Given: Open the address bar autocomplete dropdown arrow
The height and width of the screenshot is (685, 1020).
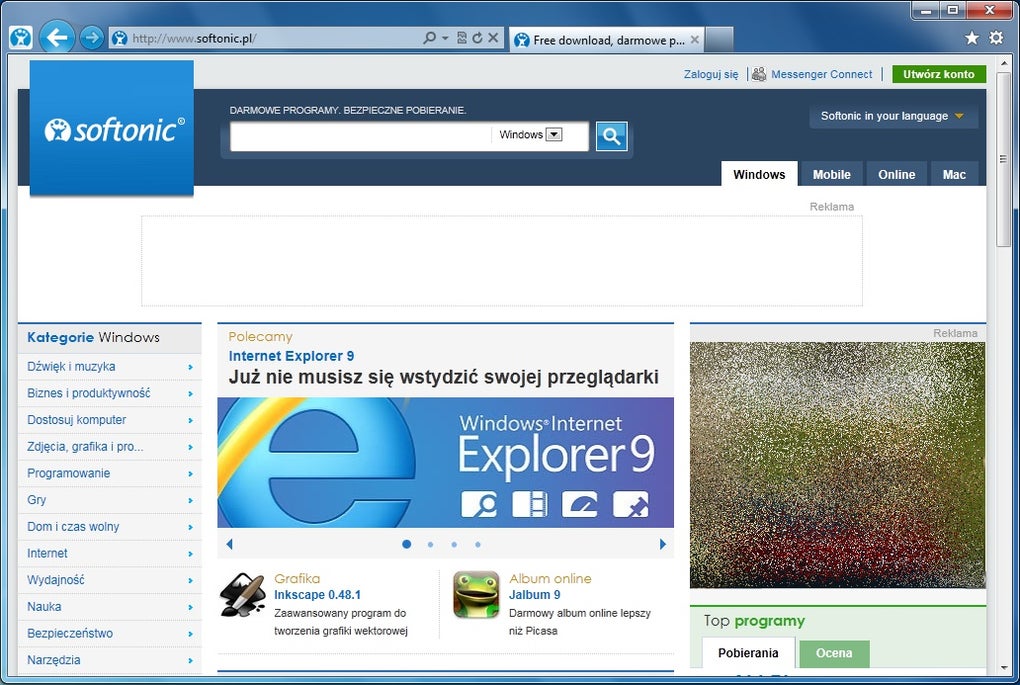Looking at the screenshot, I should click(446, 38).
